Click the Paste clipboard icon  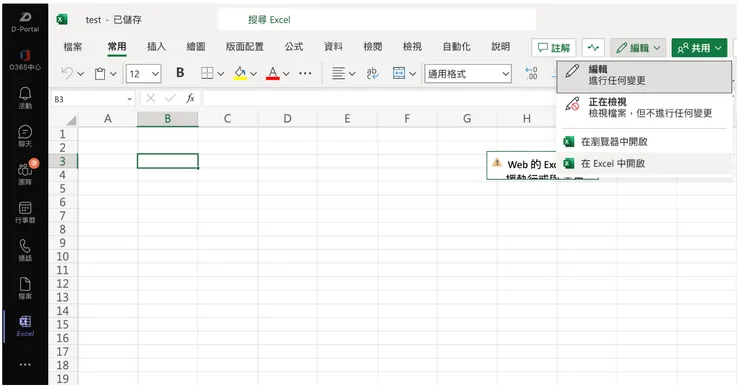tap(100, 74)
